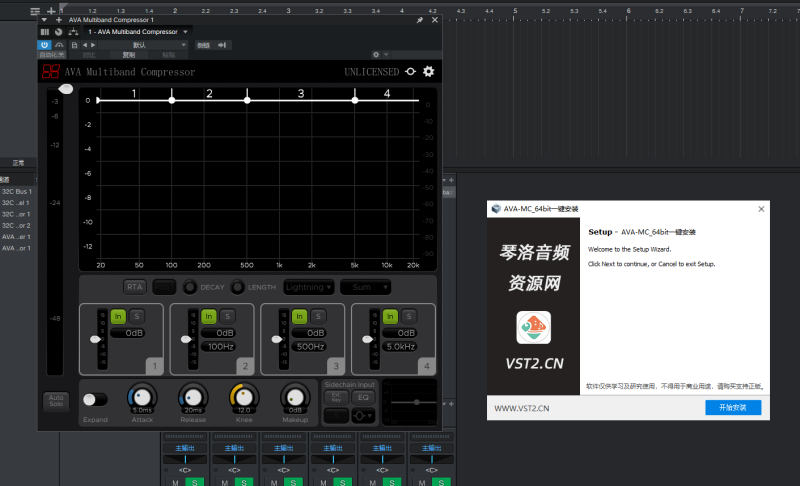800x486 pixels.
Task: Open the channel editor bars icon
Action: [45, 32]
